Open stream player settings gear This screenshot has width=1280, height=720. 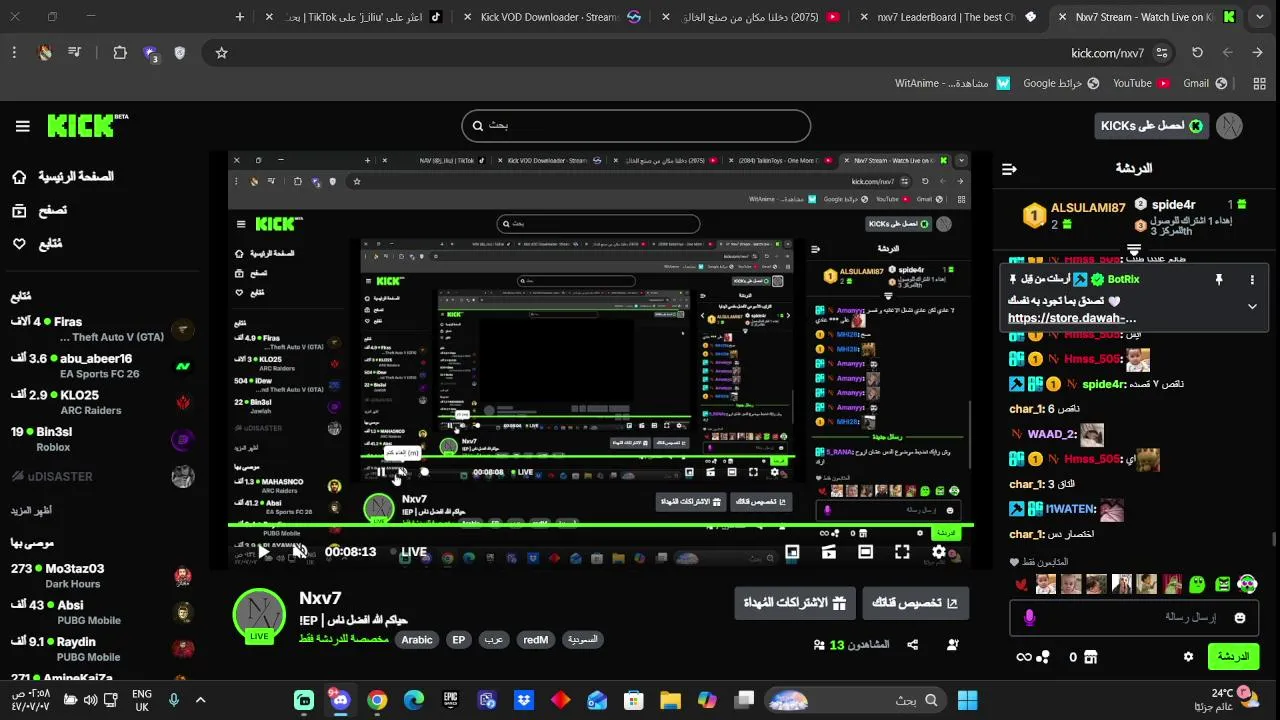click(x=939, y=552)
